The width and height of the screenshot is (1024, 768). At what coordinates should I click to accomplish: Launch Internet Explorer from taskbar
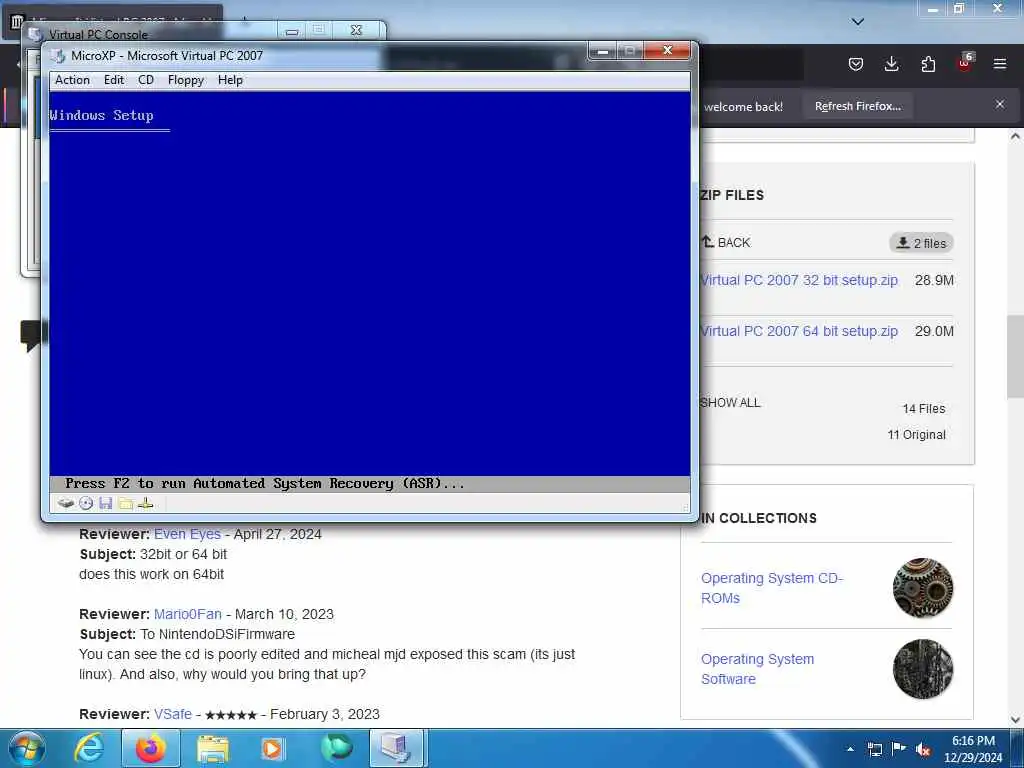(89, 748)
